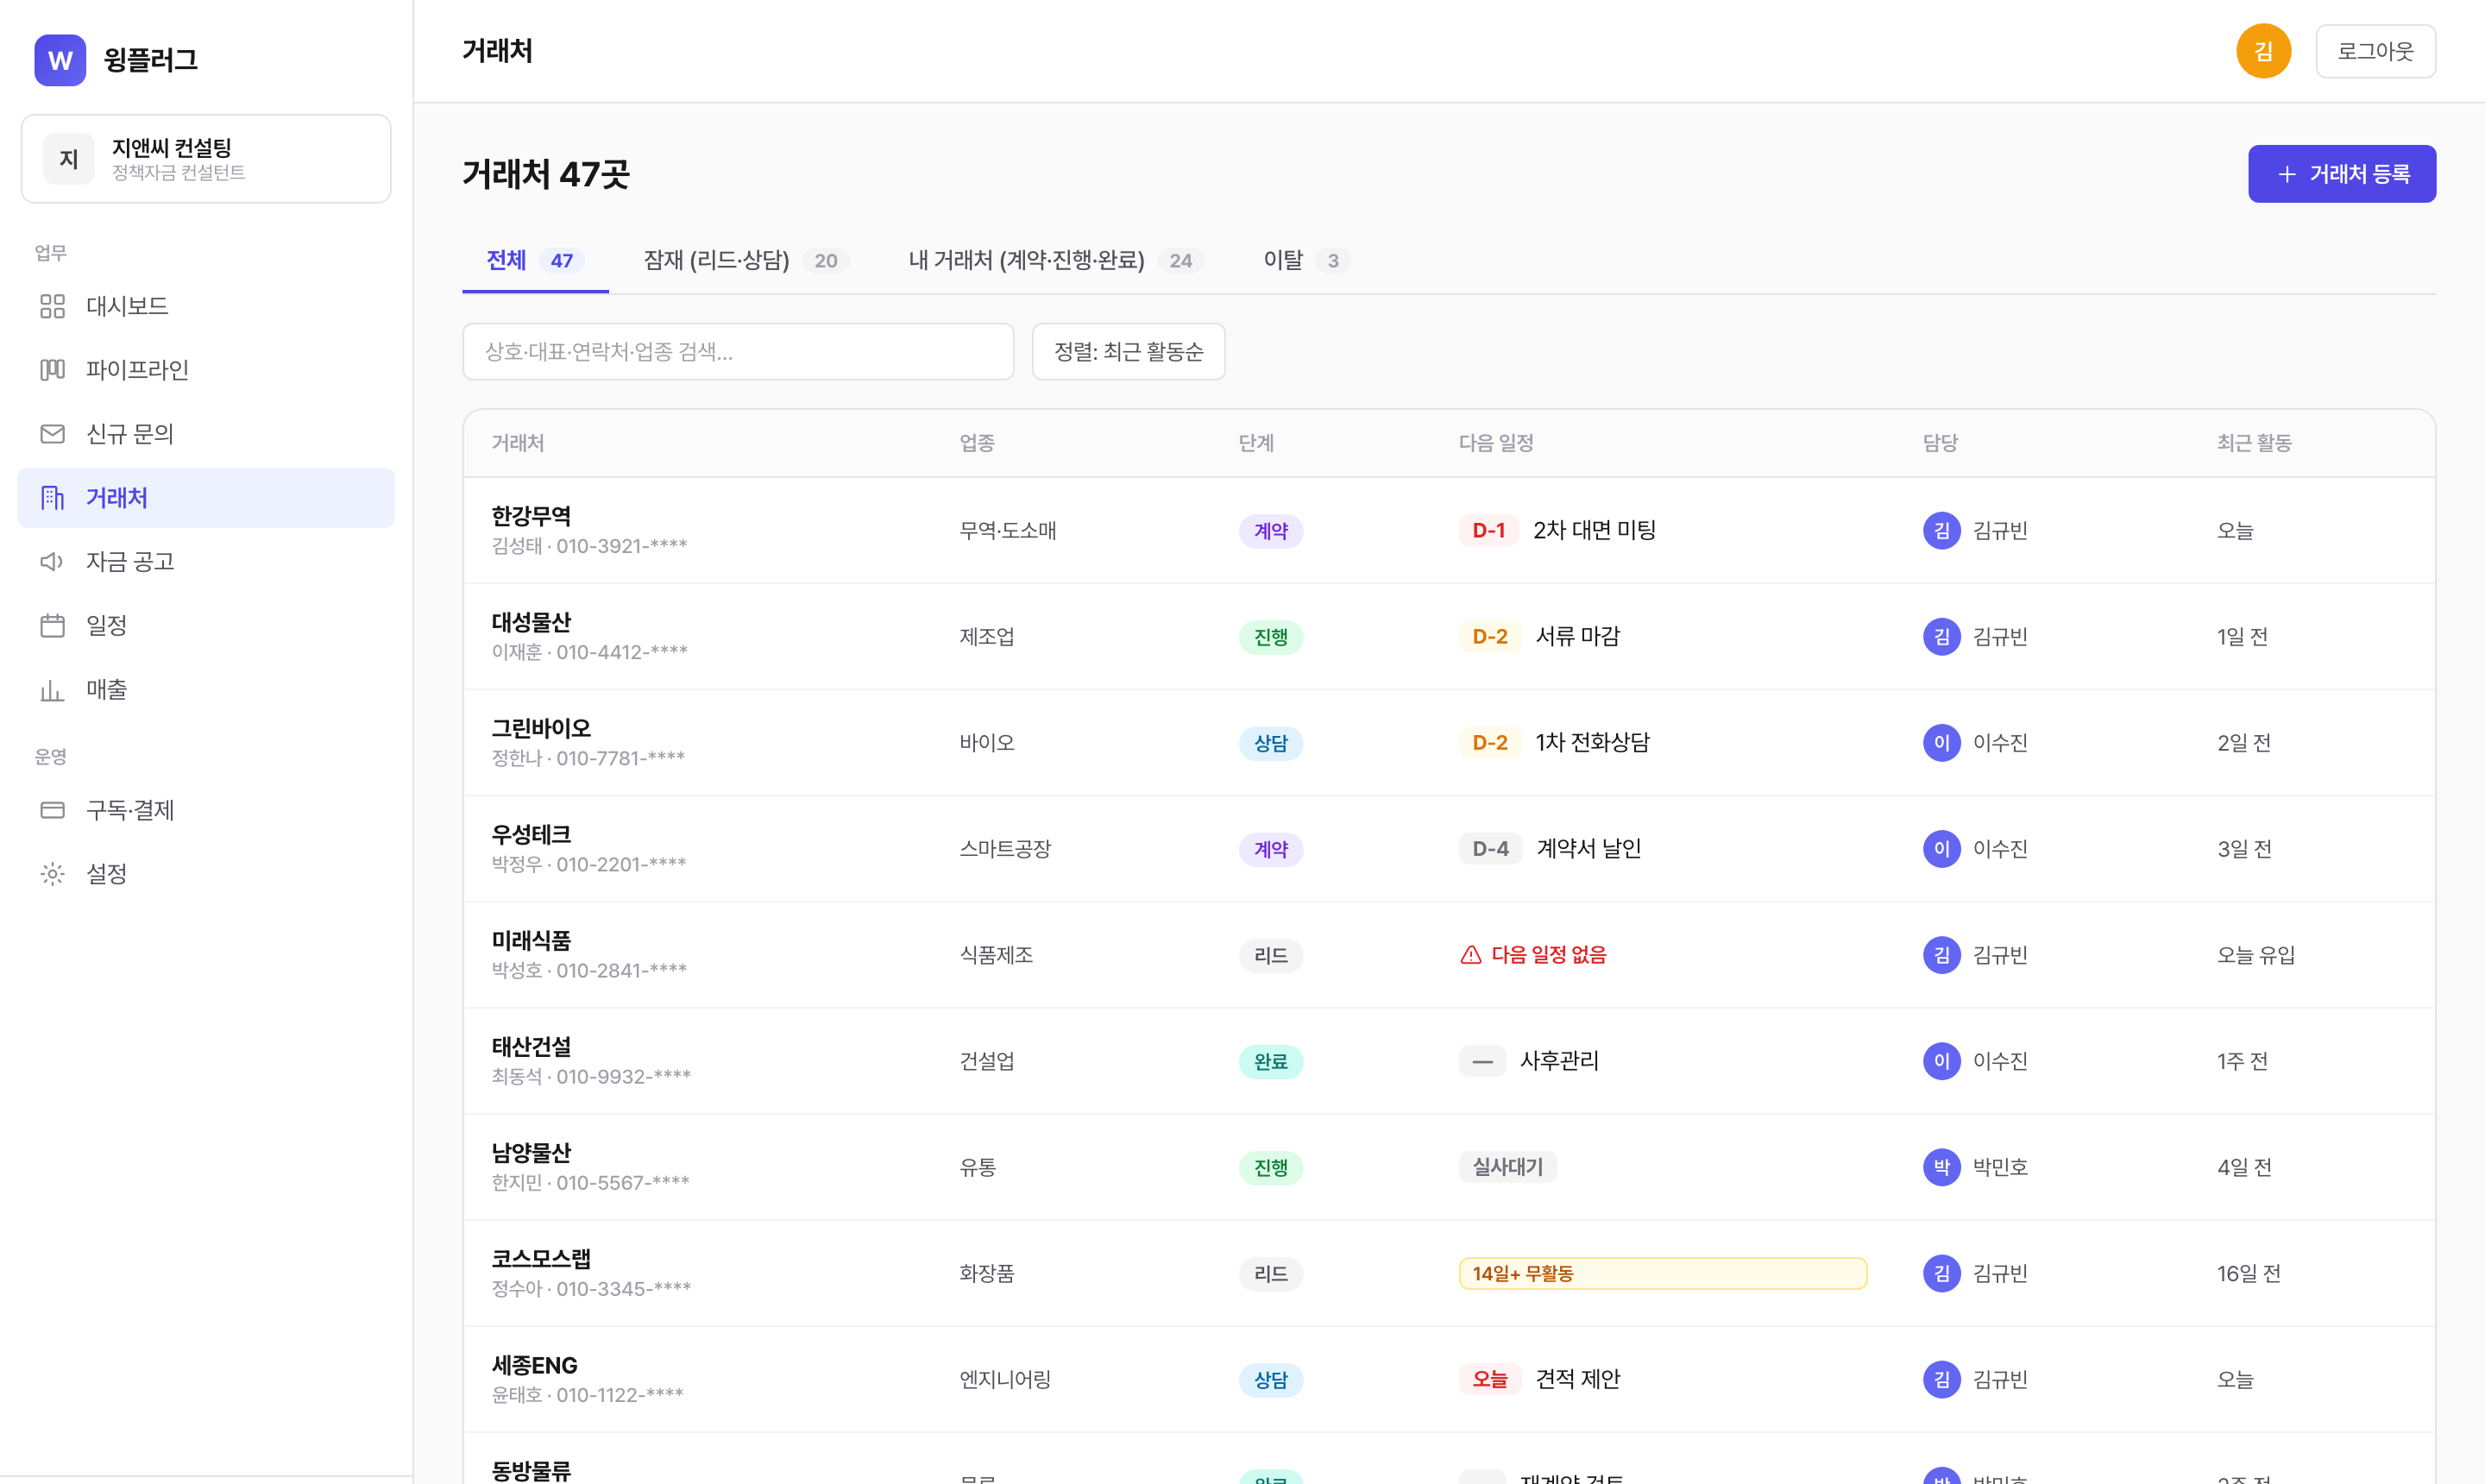Click 박민호 avatar in 남양물산 row

[1941, 1167]
